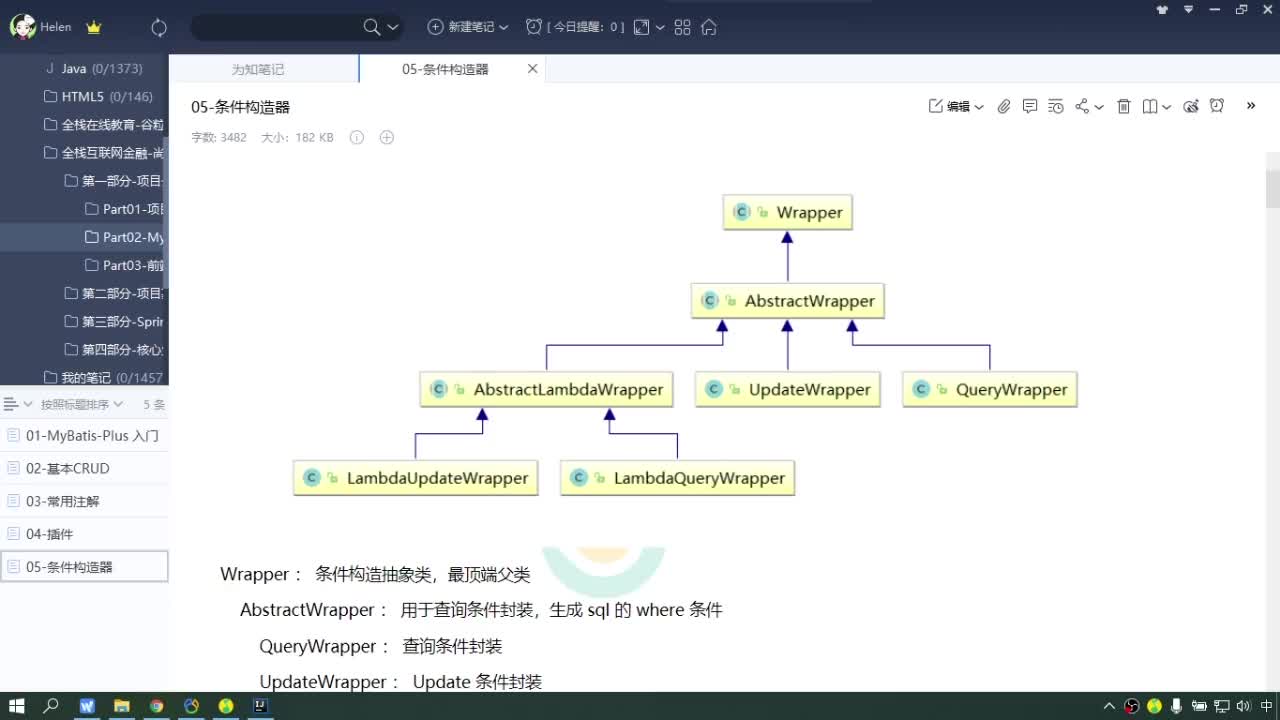Select the 第三部分-Sprin folder
Screen dimensions: 1280x720
84,321
